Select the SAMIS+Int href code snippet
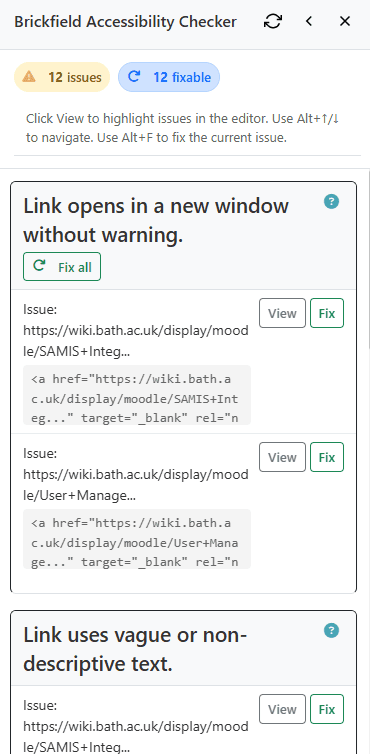Viewport: 370px width, 754px height. tap(137, 395)
